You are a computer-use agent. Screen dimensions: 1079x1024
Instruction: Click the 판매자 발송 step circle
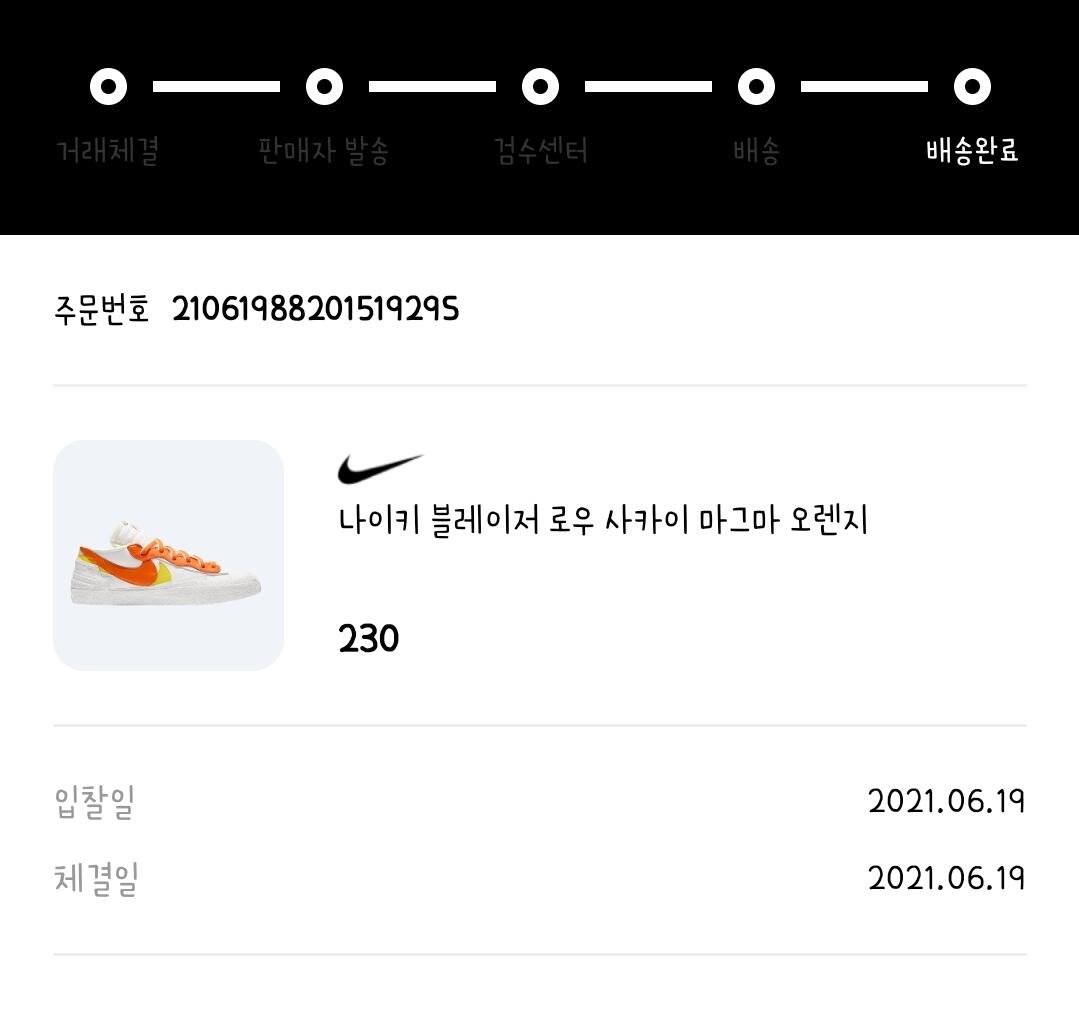(325, 87)
